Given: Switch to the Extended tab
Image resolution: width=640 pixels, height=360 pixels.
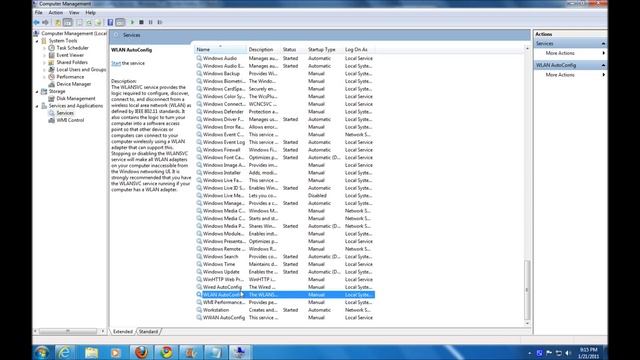Looking at the screenshot, I should tap(123, 331).
